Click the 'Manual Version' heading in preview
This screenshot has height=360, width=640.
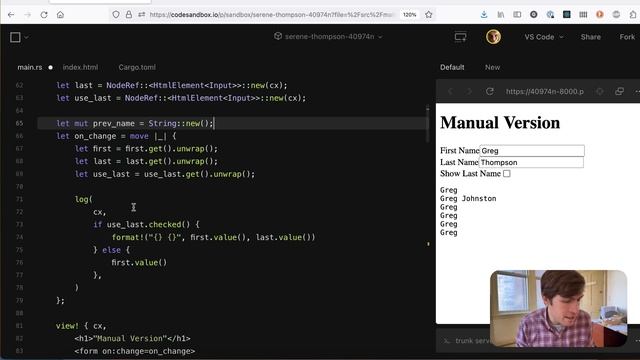500,123
